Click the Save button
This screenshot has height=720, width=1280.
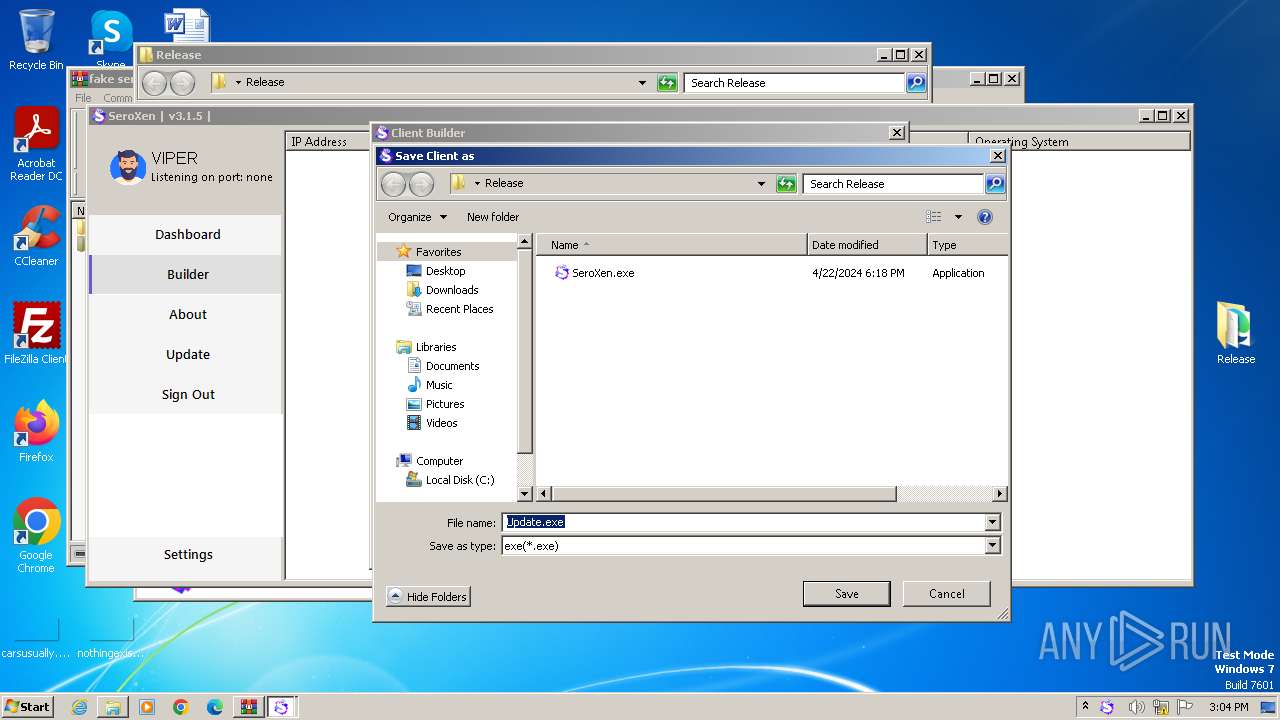pos(846,593)
